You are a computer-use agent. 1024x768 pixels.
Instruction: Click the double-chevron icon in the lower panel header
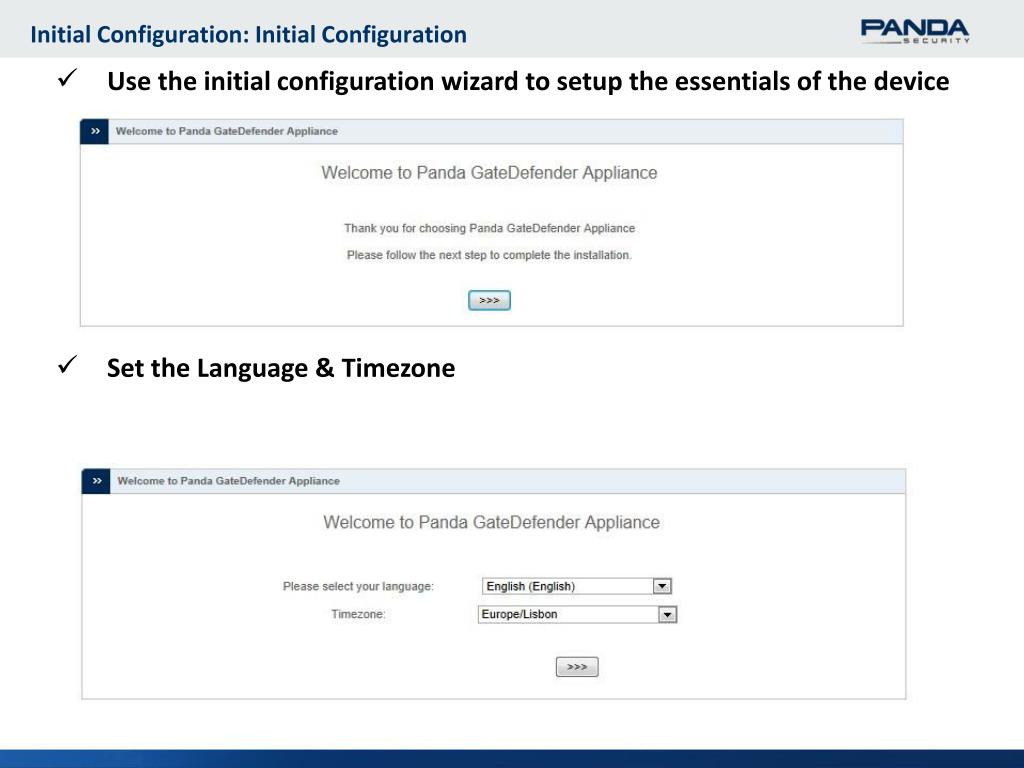coord(96,481)
